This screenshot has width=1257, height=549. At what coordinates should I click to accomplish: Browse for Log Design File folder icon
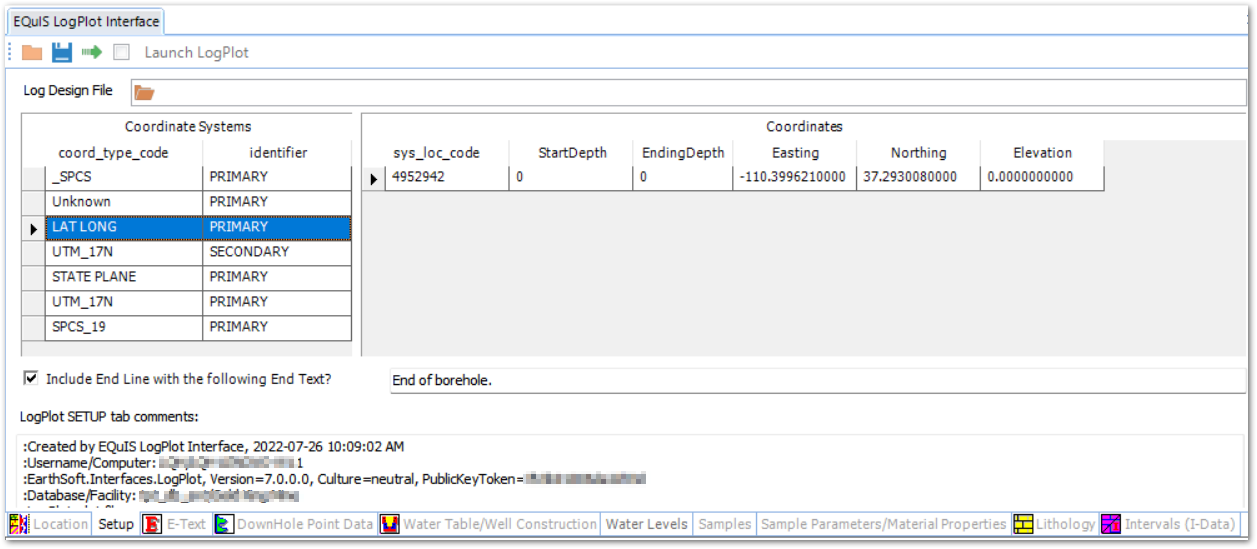[x=145, y=93]
